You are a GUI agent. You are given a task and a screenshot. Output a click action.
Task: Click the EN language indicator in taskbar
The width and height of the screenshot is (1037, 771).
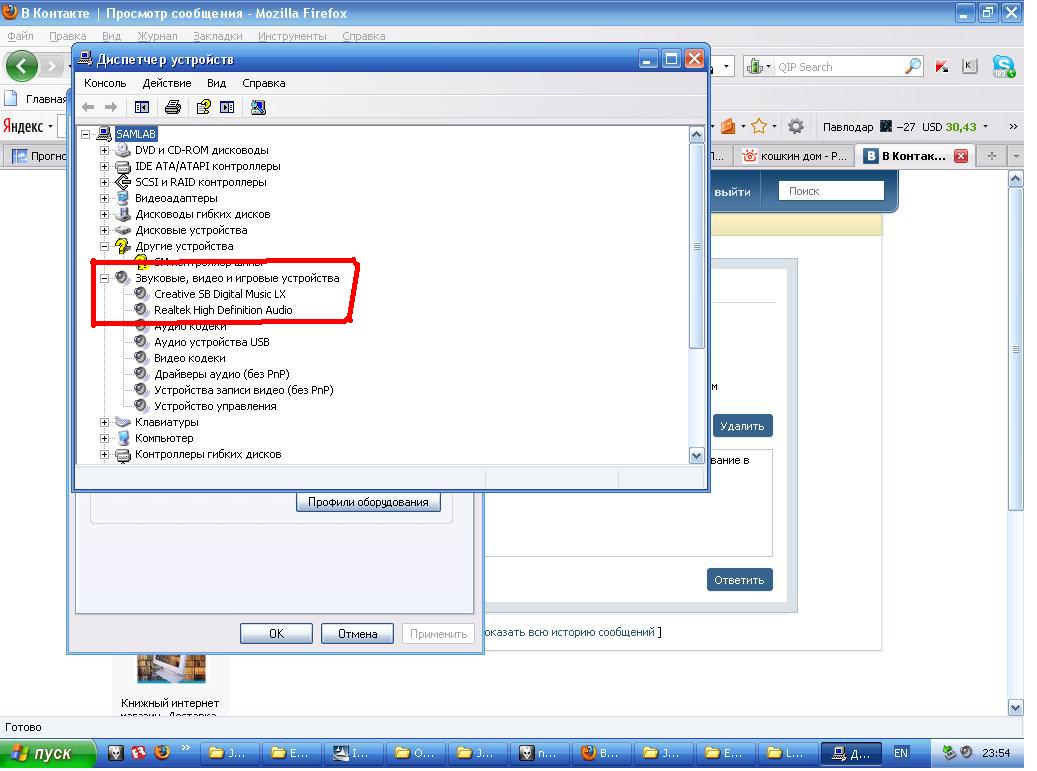tap(901, 754)
